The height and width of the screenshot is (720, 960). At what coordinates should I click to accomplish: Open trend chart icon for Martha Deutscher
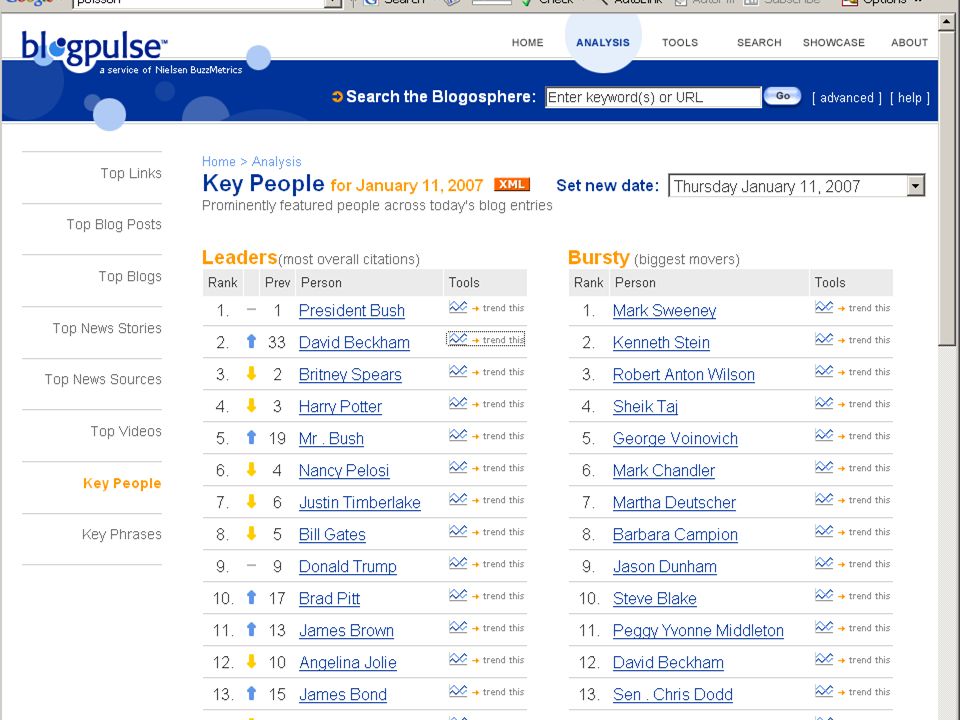point(824,499)
